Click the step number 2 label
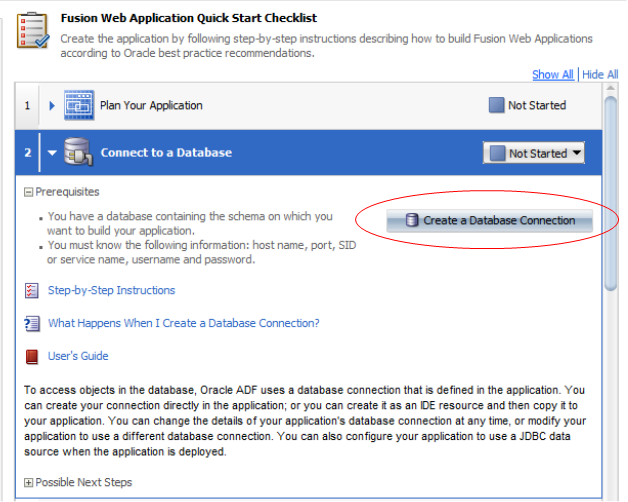 pyautogui.click(x=28, y=153)
